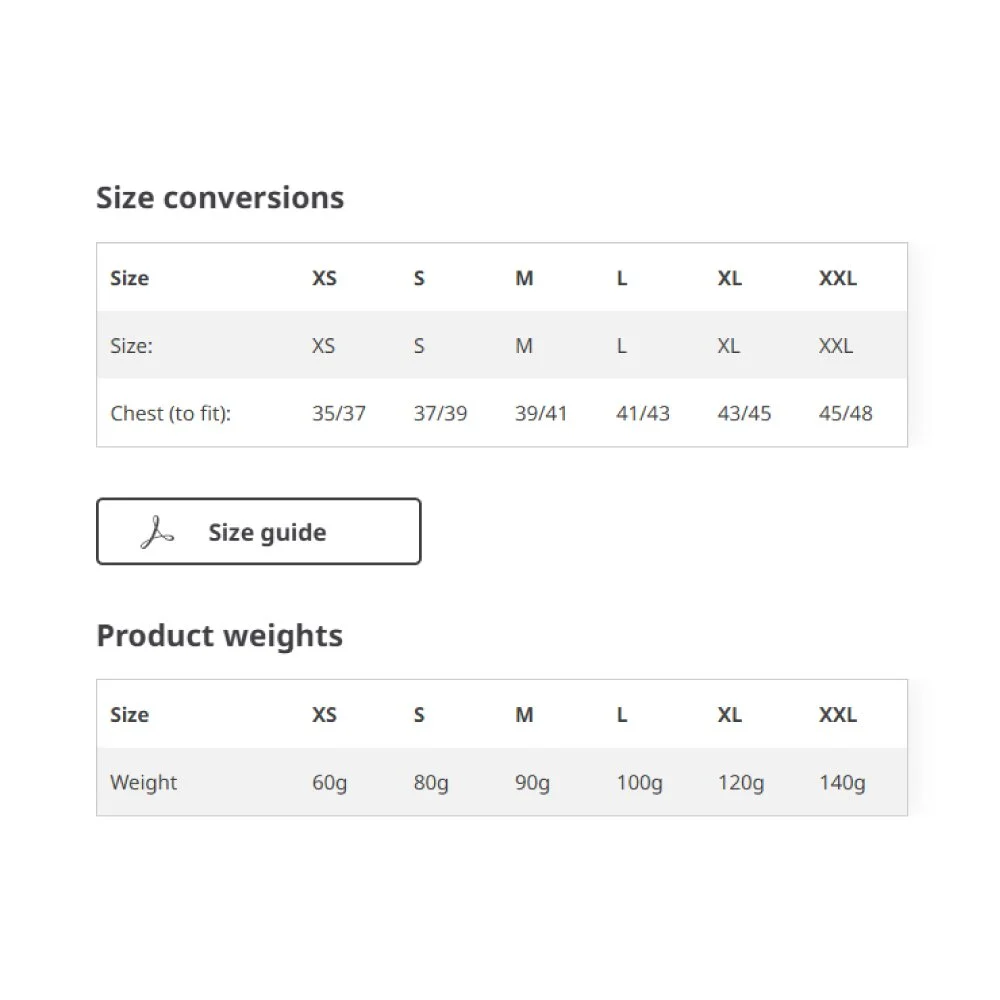
Task: Click the 90g weight cell
Action: click(532, 783)
